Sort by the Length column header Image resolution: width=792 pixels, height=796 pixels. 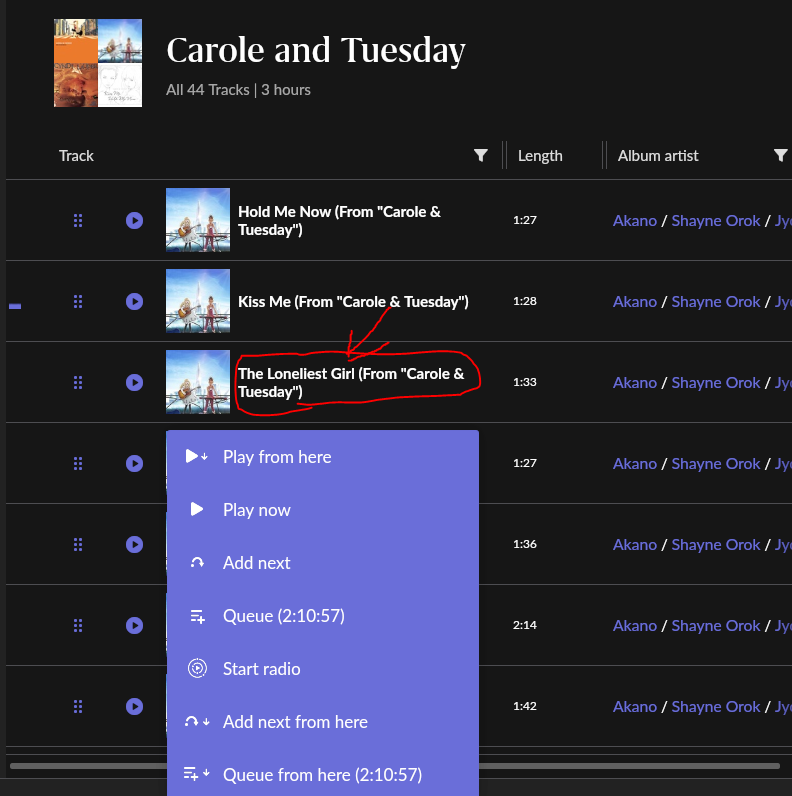540,155
